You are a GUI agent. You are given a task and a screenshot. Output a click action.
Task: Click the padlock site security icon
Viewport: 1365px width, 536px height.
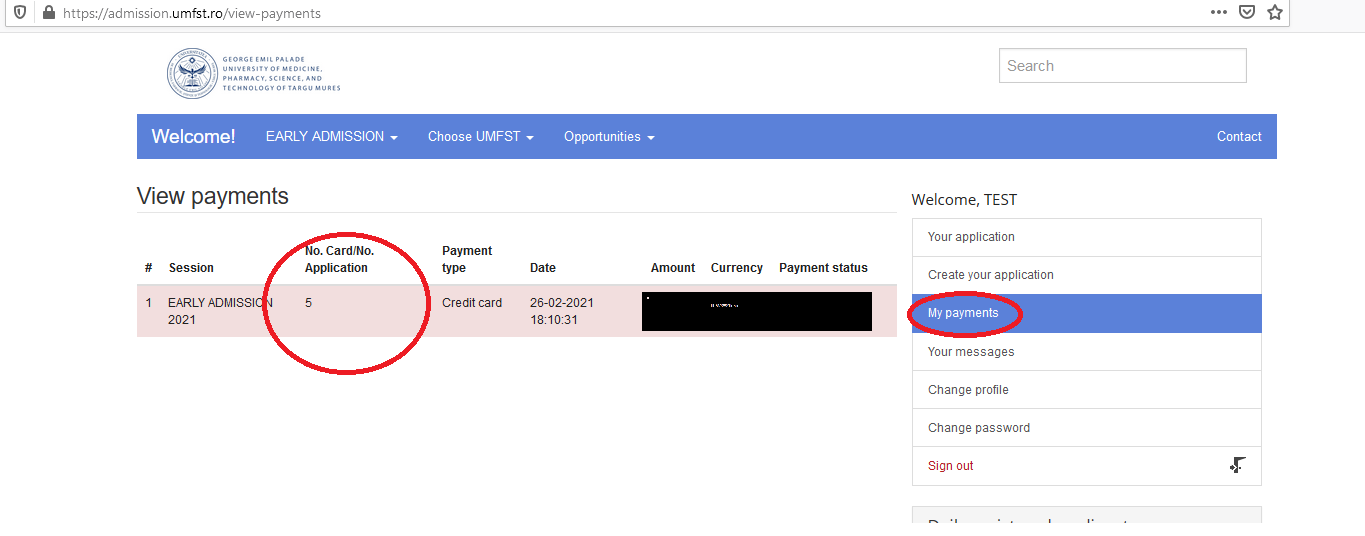click(x=47, y=14)
